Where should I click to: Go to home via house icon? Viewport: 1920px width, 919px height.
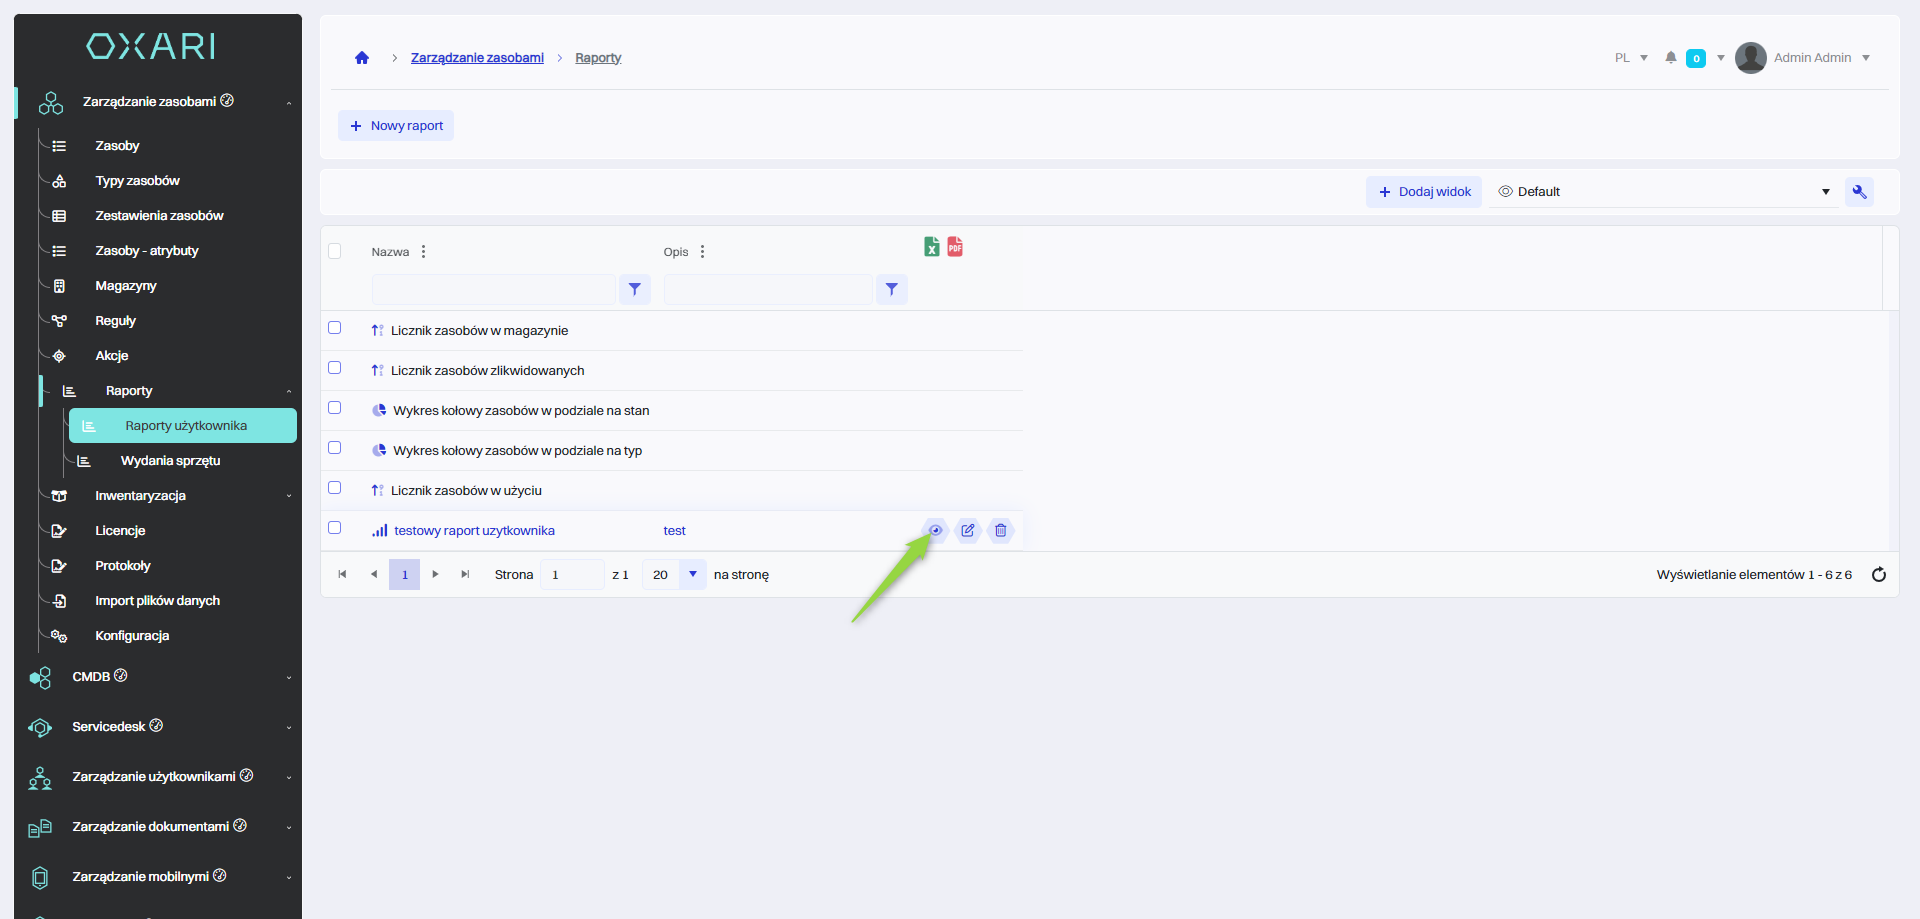[362, 58]
